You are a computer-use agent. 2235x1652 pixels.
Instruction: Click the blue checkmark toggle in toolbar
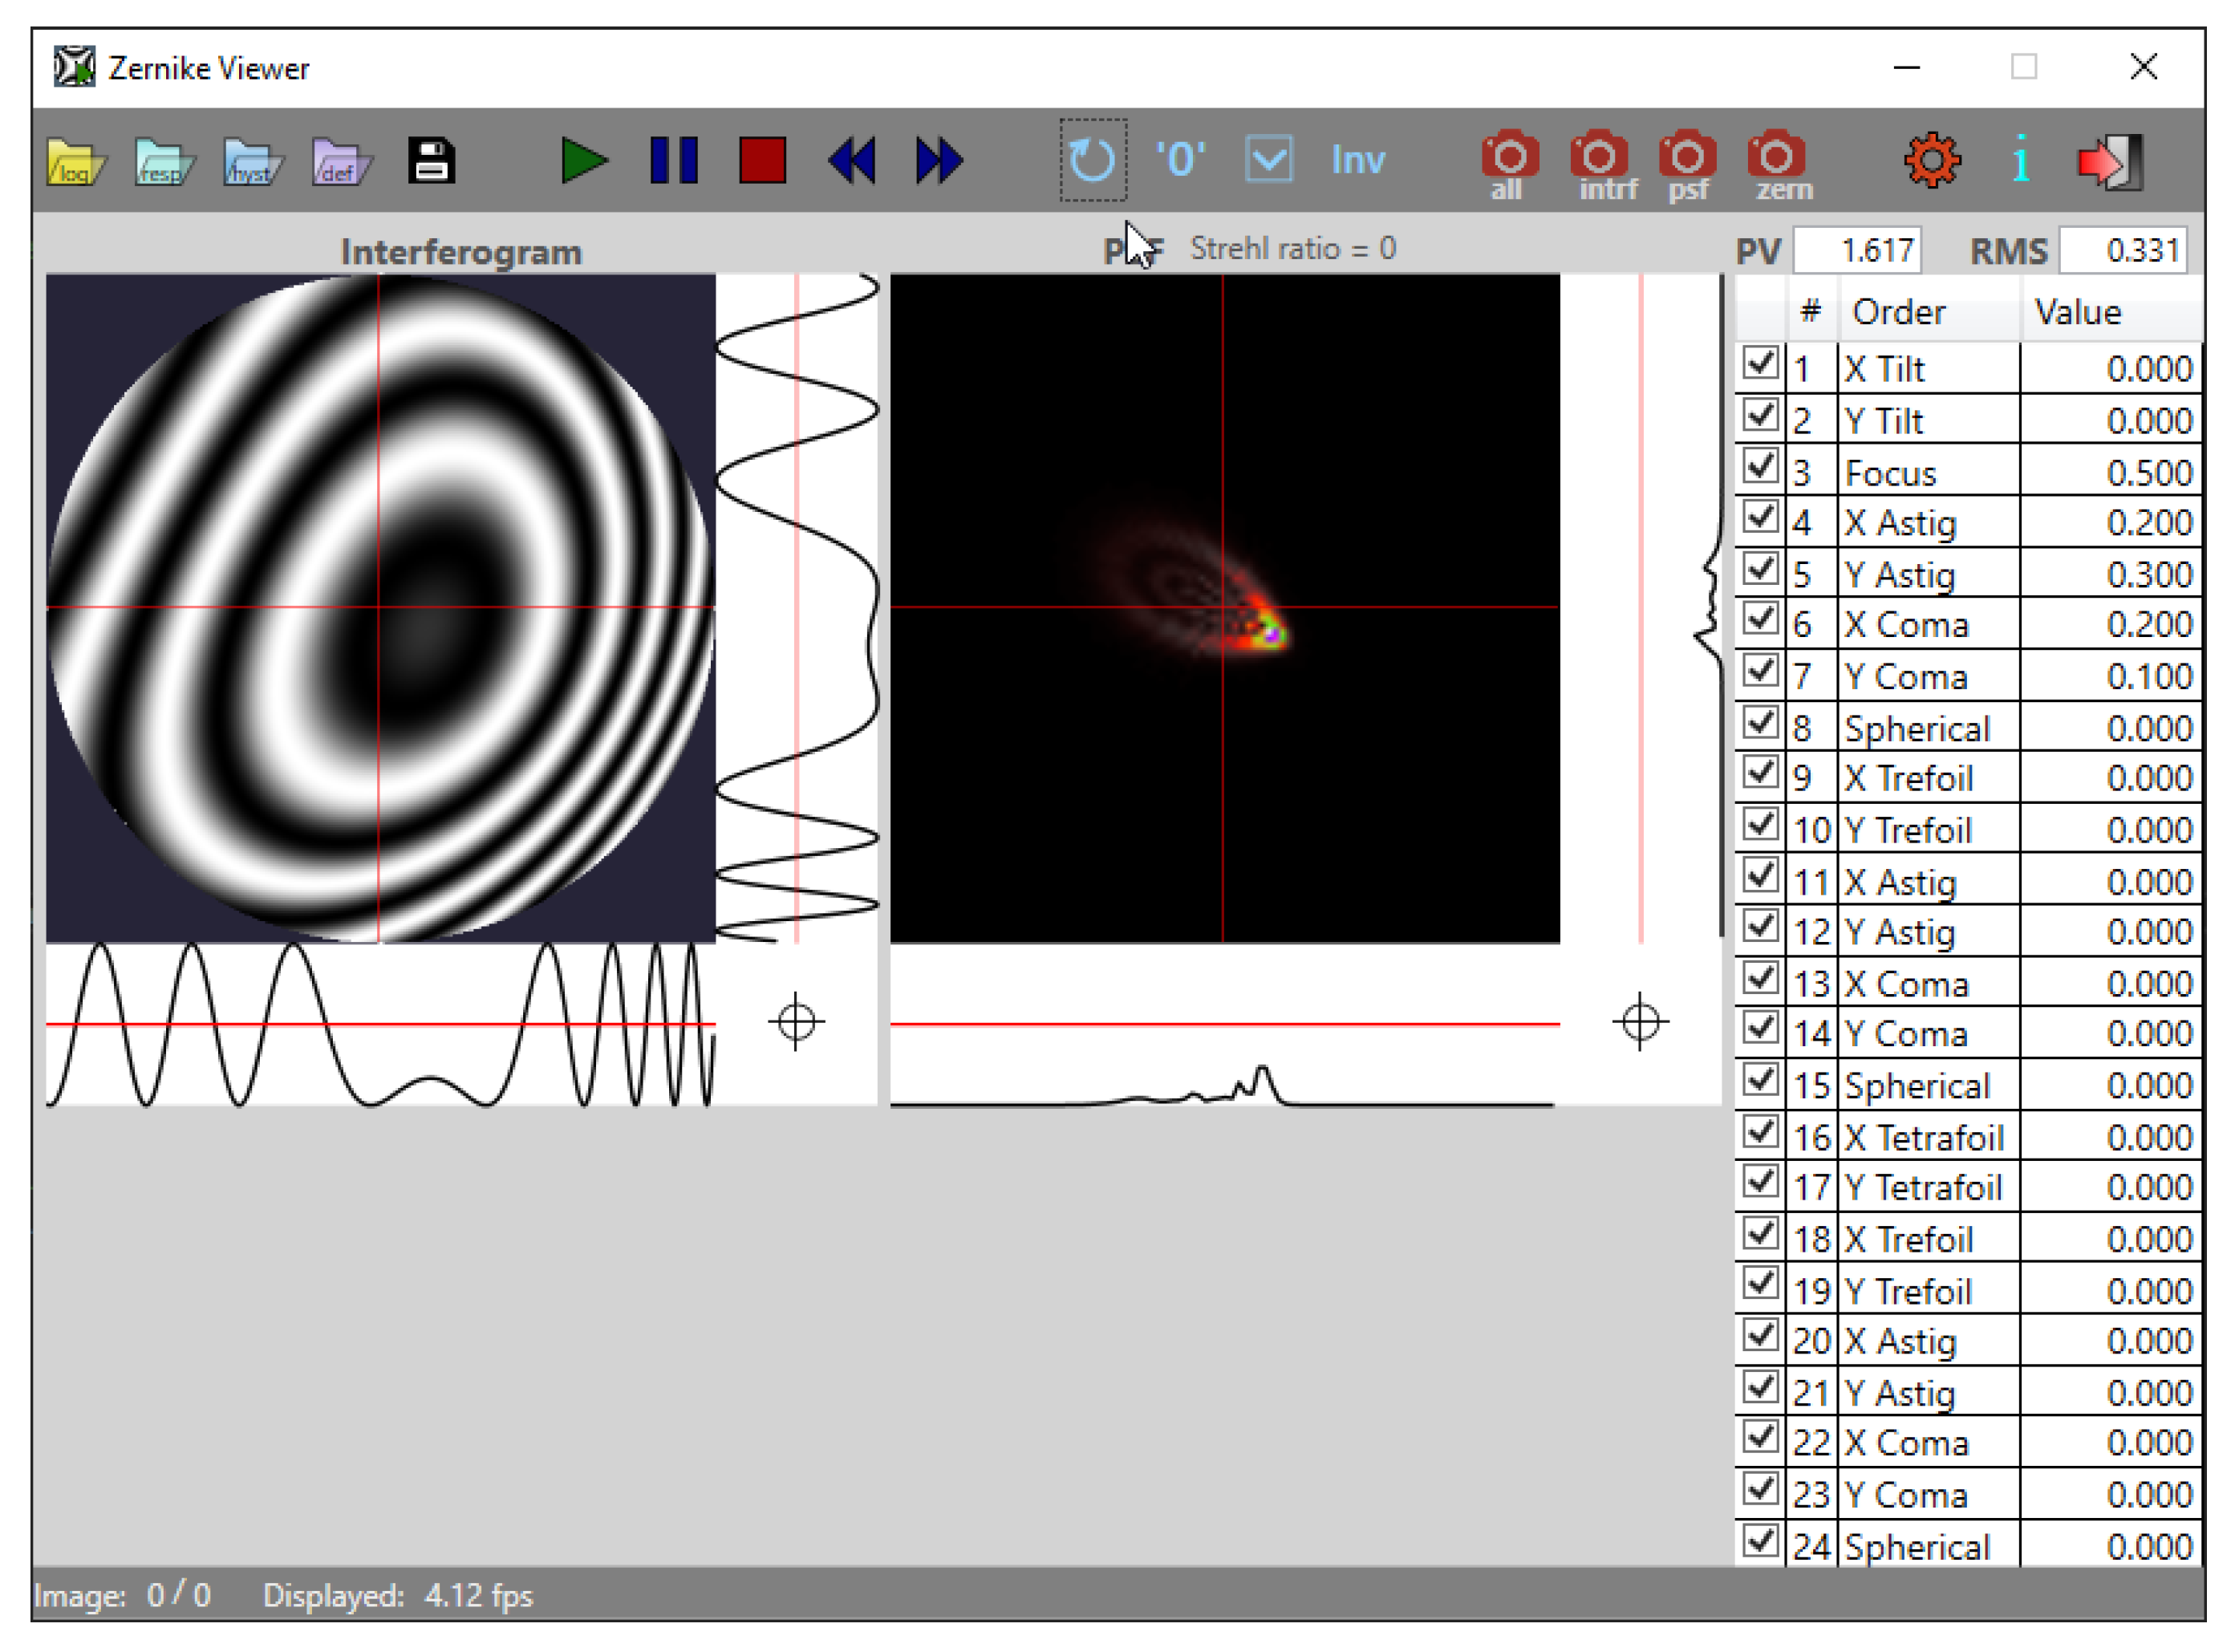[x=1269, y=160]
